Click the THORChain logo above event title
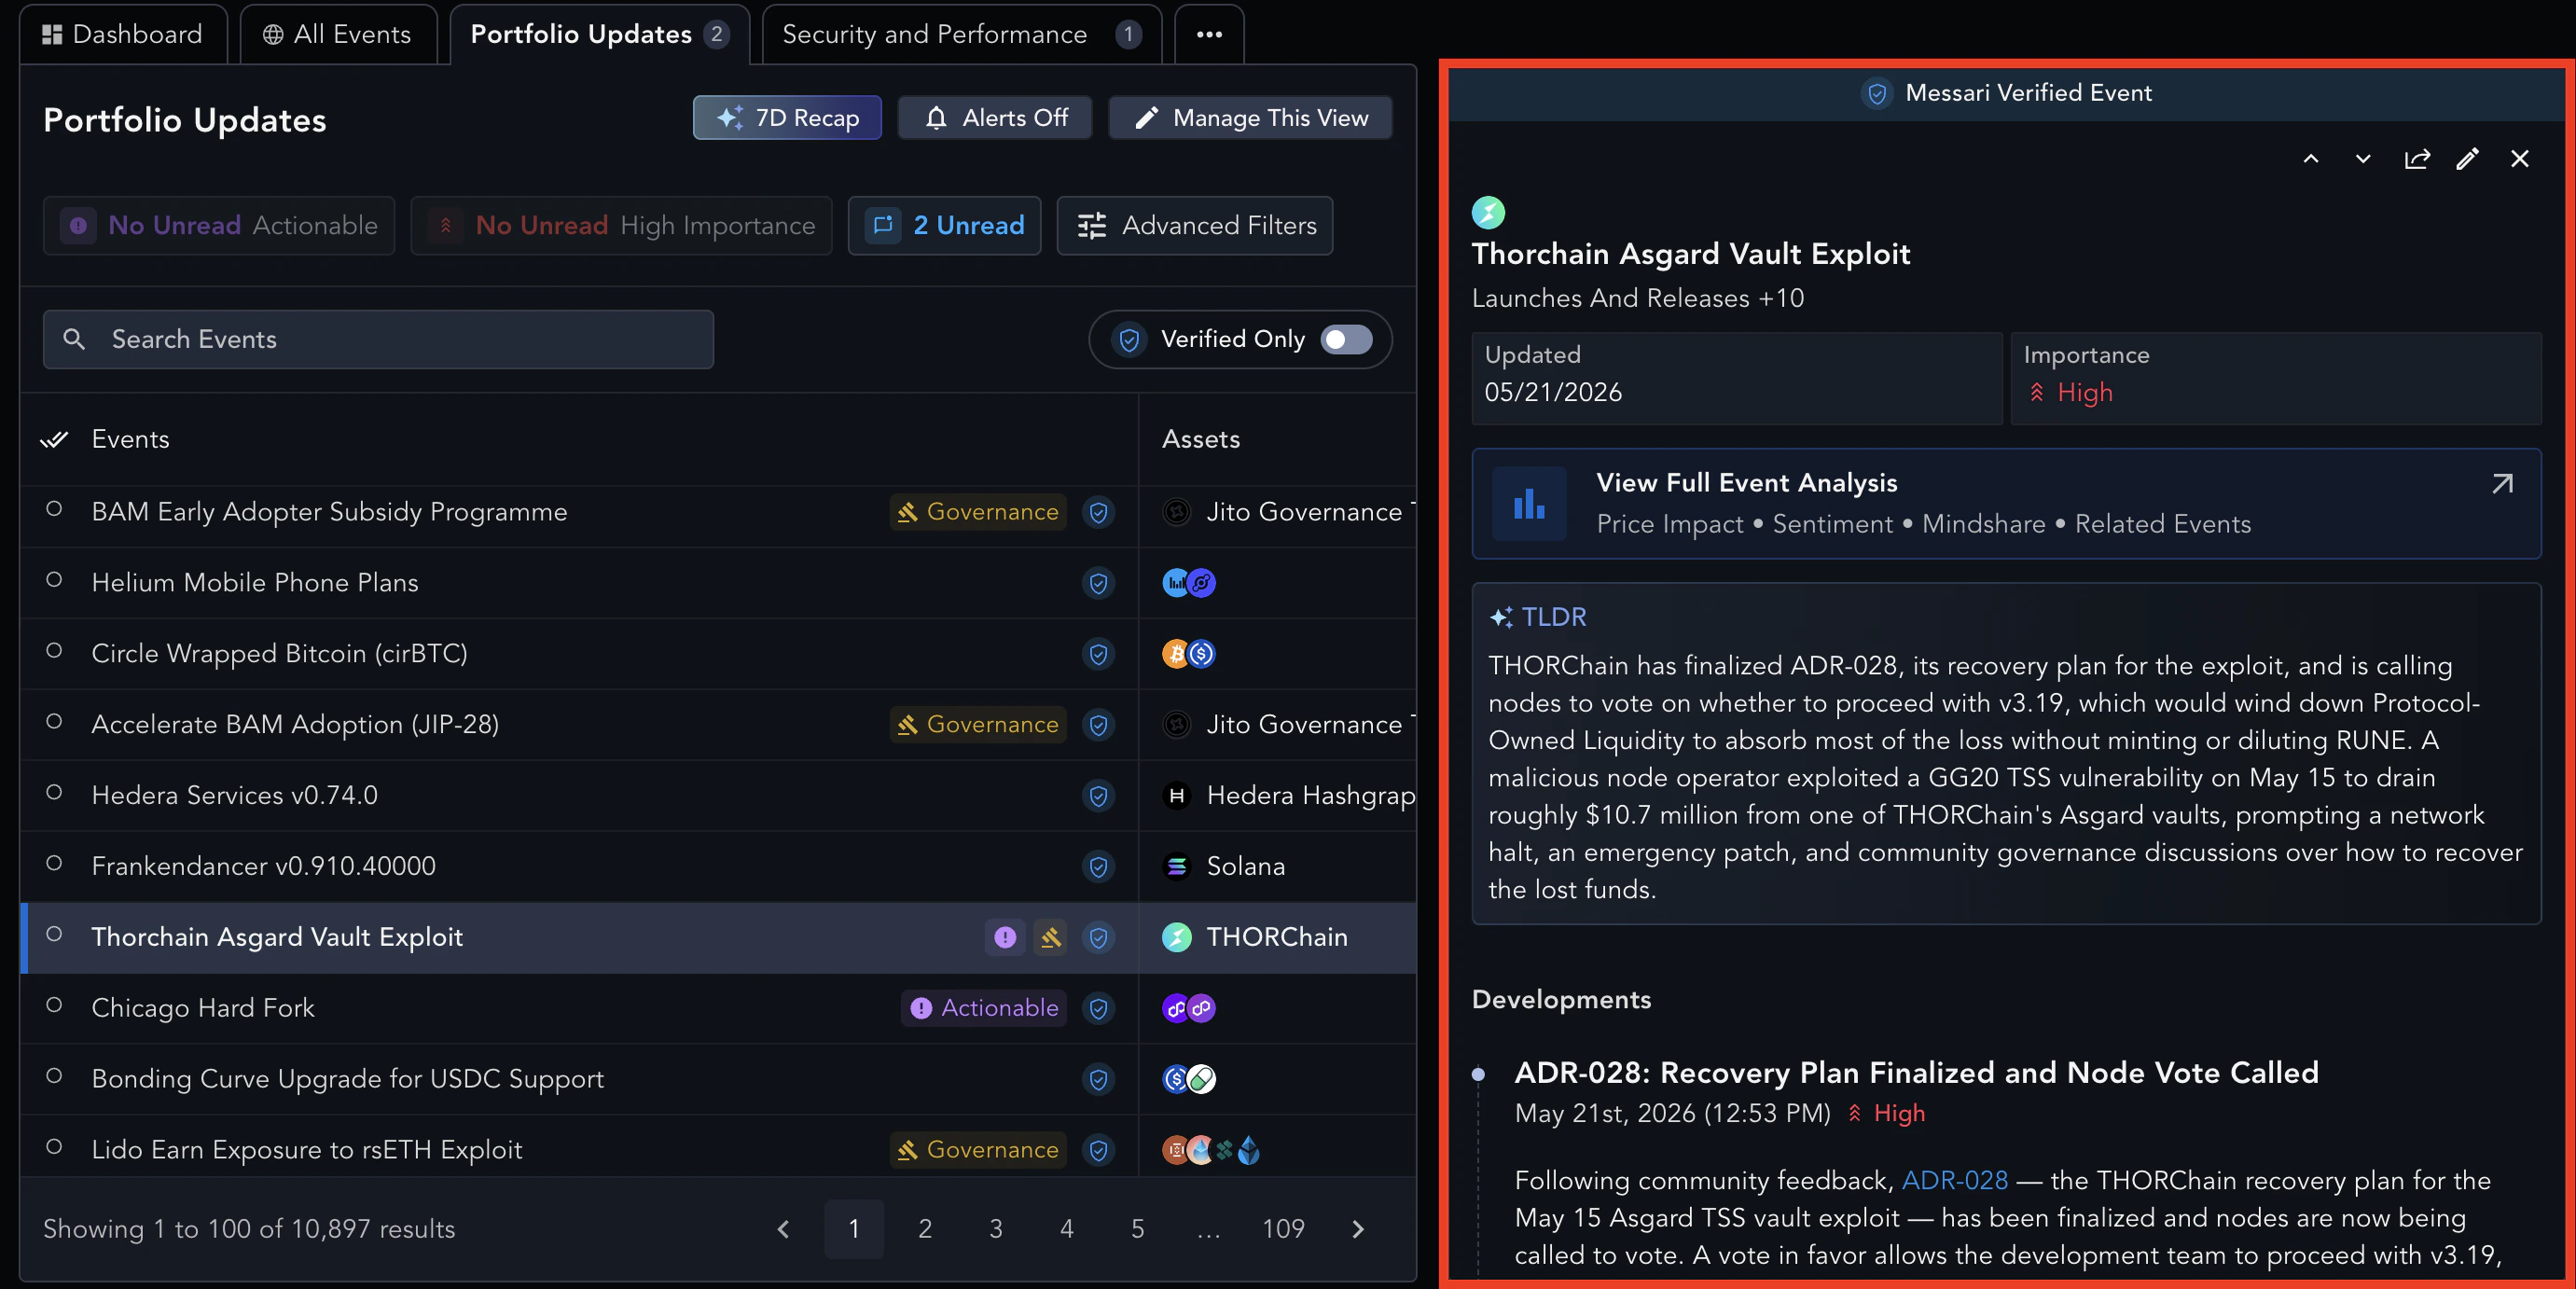Viewport: 2576px width, 1289px height. (x=1488, y=212)
